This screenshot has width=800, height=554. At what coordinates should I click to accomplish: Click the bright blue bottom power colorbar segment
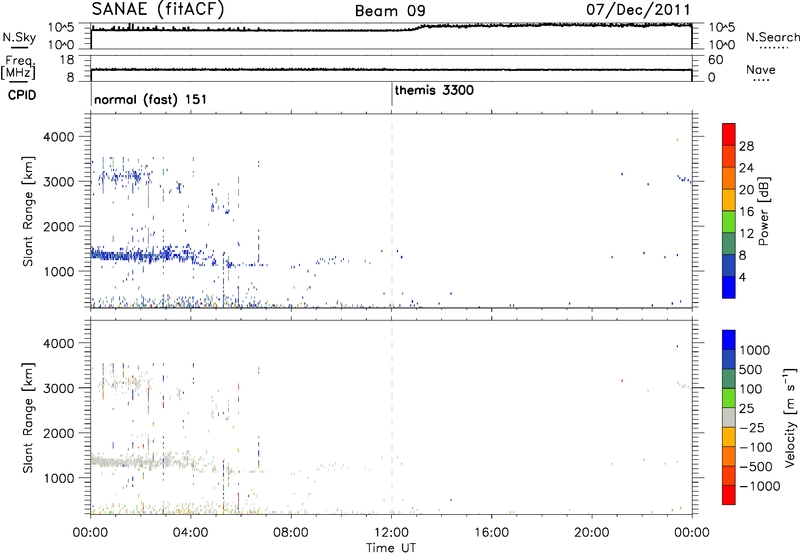(x=729, y=287)
